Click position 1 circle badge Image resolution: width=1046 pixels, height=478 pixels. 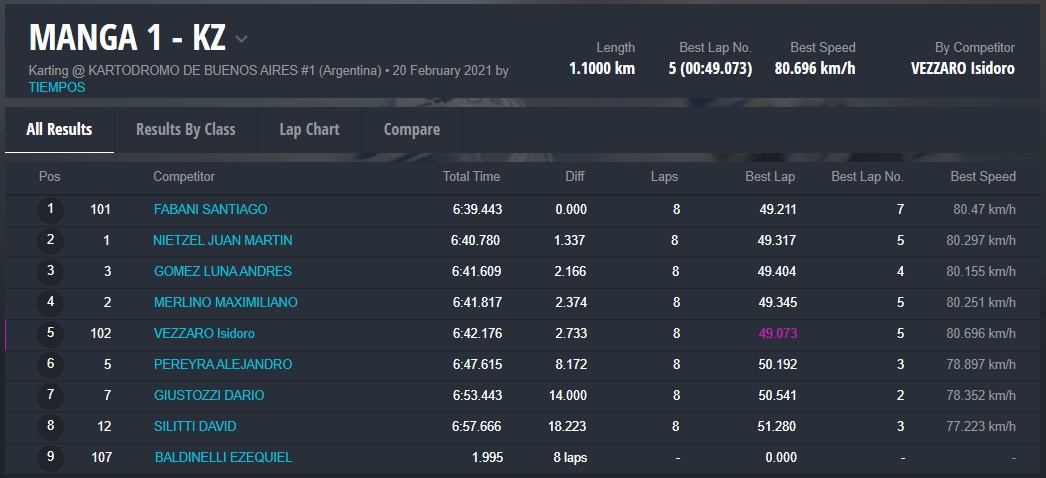tap(50, 210)
